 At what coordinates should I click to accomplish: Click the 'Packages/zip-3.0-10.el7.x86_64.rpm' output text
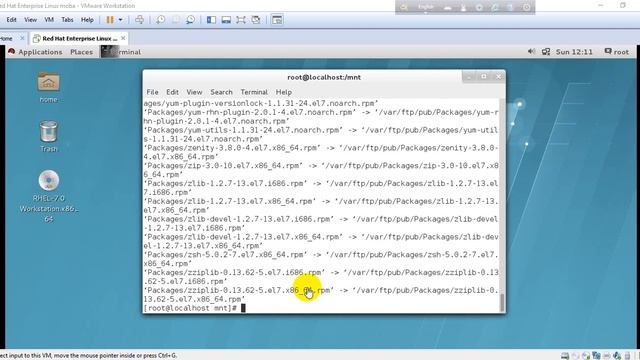[224, 166]
